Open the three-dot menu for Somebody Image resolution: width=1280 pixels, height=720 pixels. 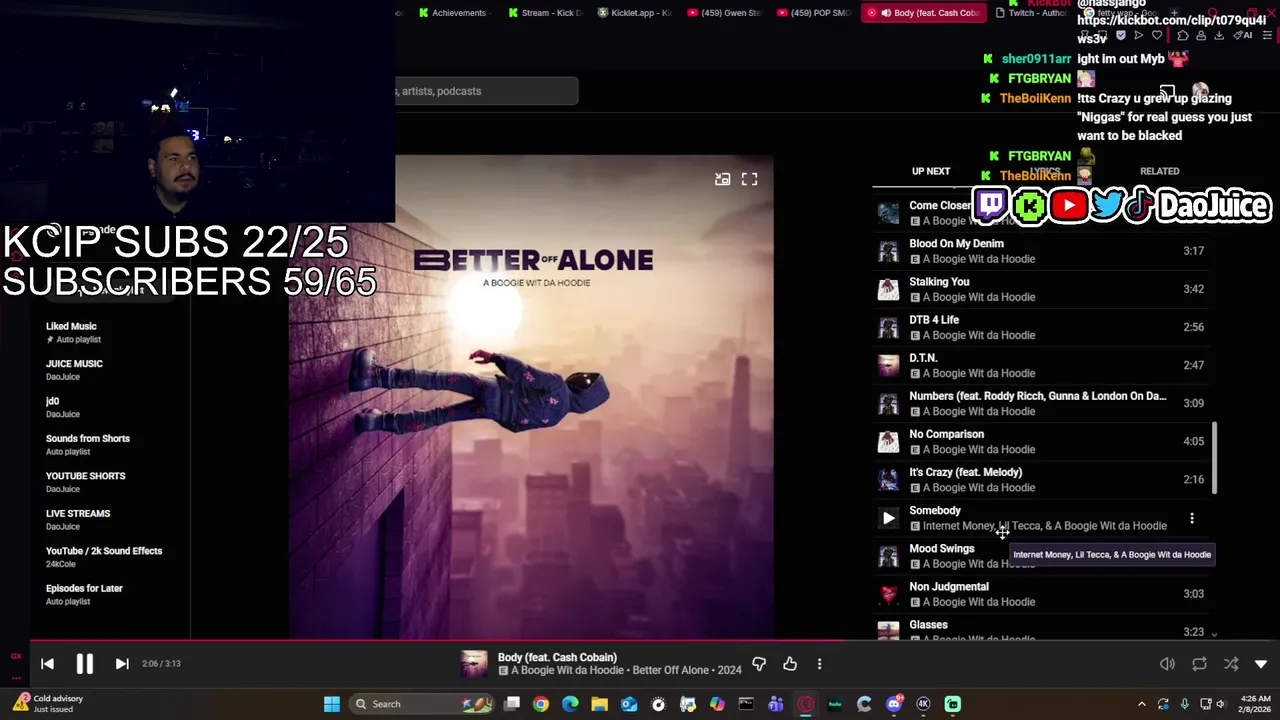1192,518
